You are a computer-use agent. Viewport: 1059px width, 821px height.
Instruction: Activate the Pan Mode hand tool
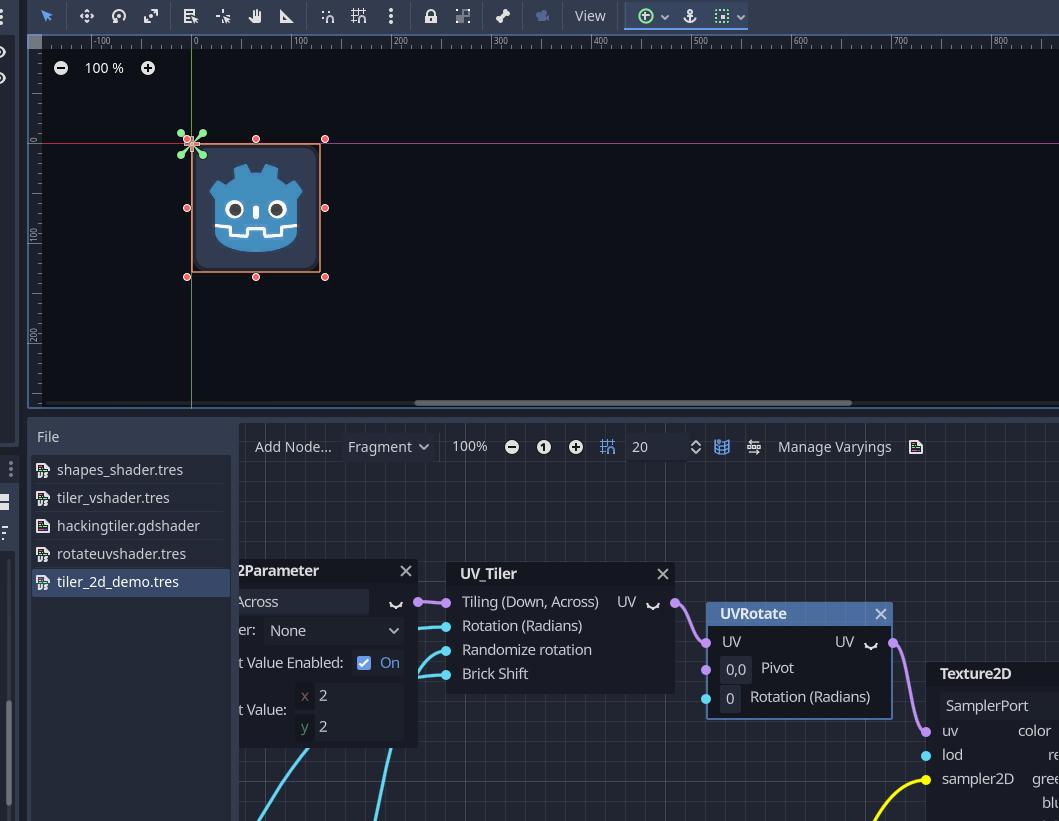coord(255,16)
